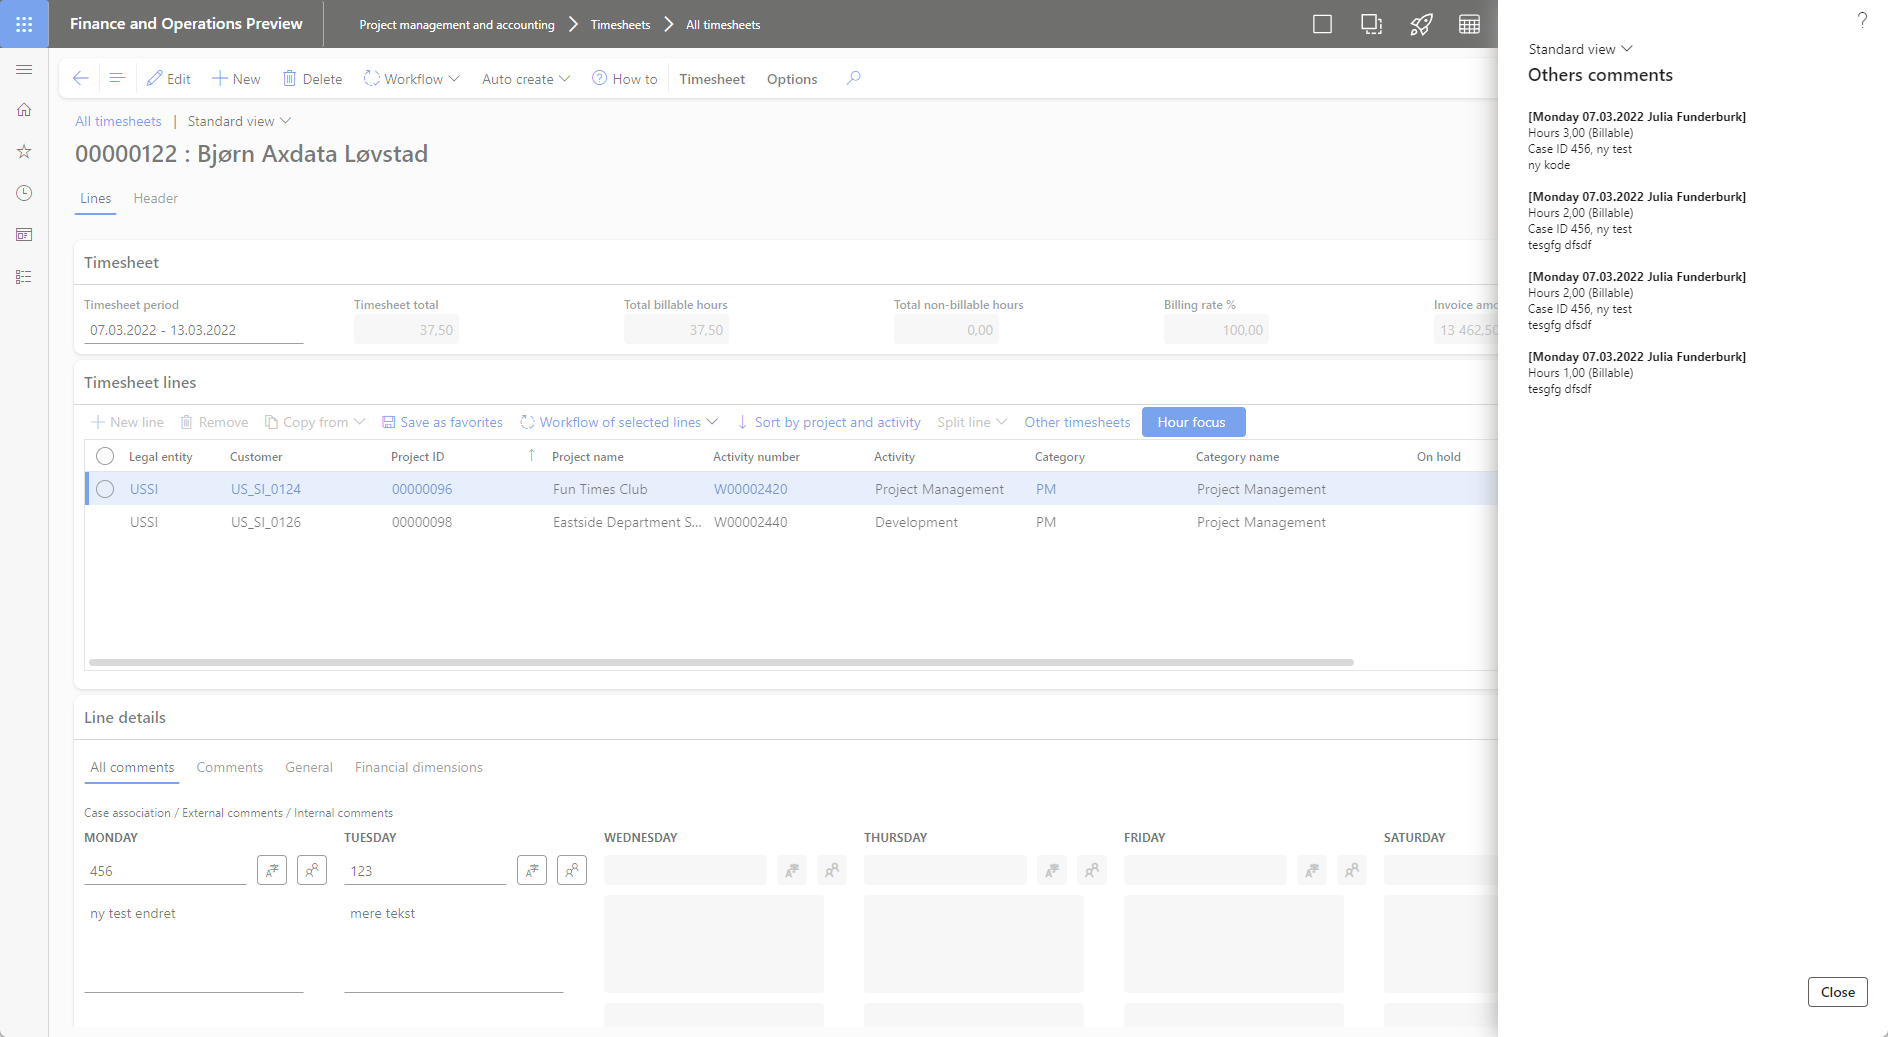Toggle select-all radio in grid header
The width and height of the screenshot is (1888, 1037).
click(105, 456)
